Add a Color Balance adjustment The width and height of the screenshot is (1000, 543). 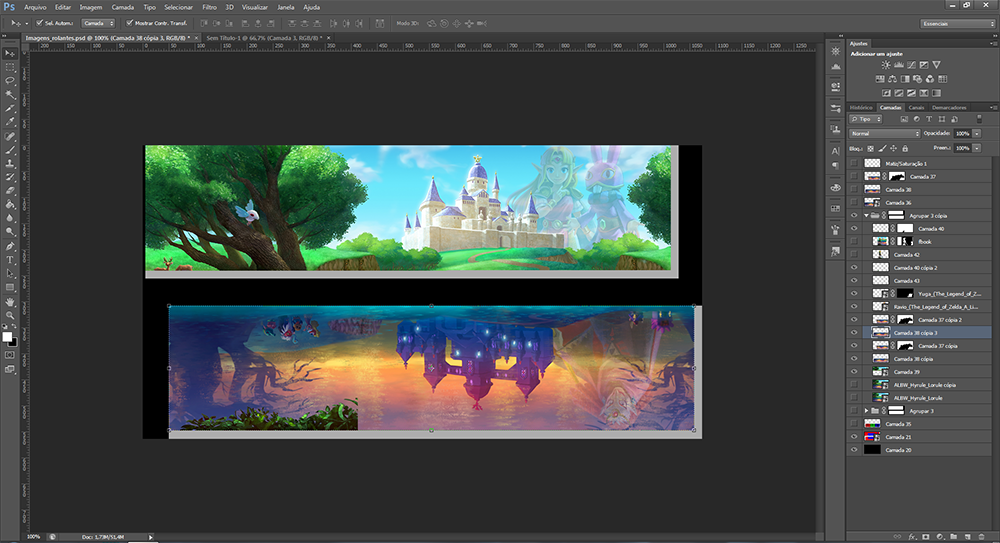tap(892, 79)
